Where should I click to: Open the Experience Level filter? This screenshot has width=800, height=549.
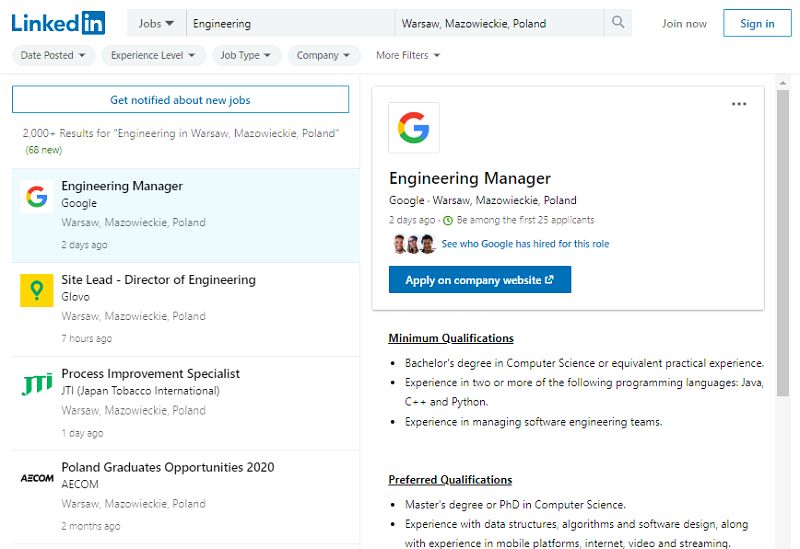153,55
